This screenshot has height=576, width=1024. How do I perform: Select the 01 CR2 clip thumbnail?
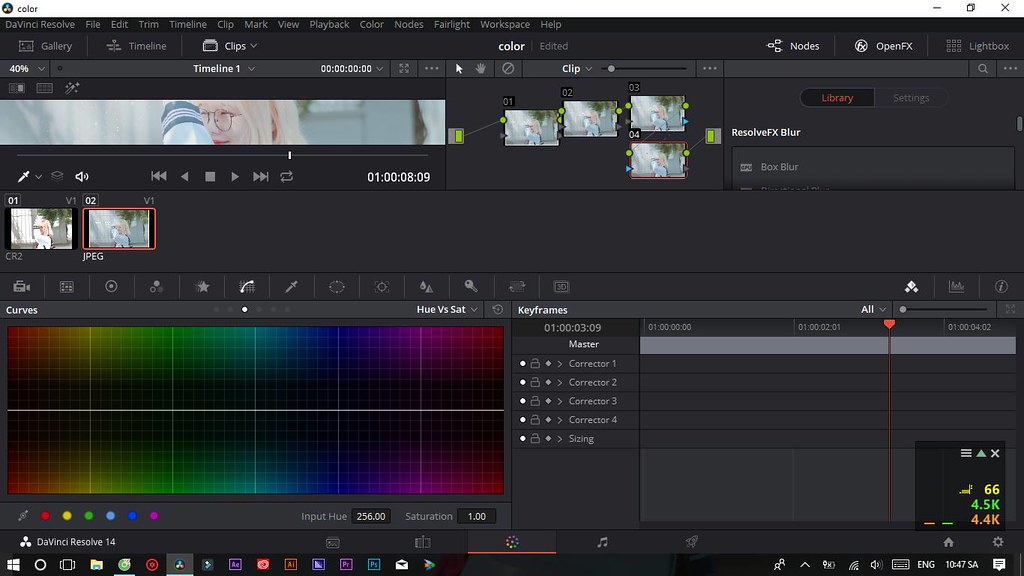click(41, 229)
